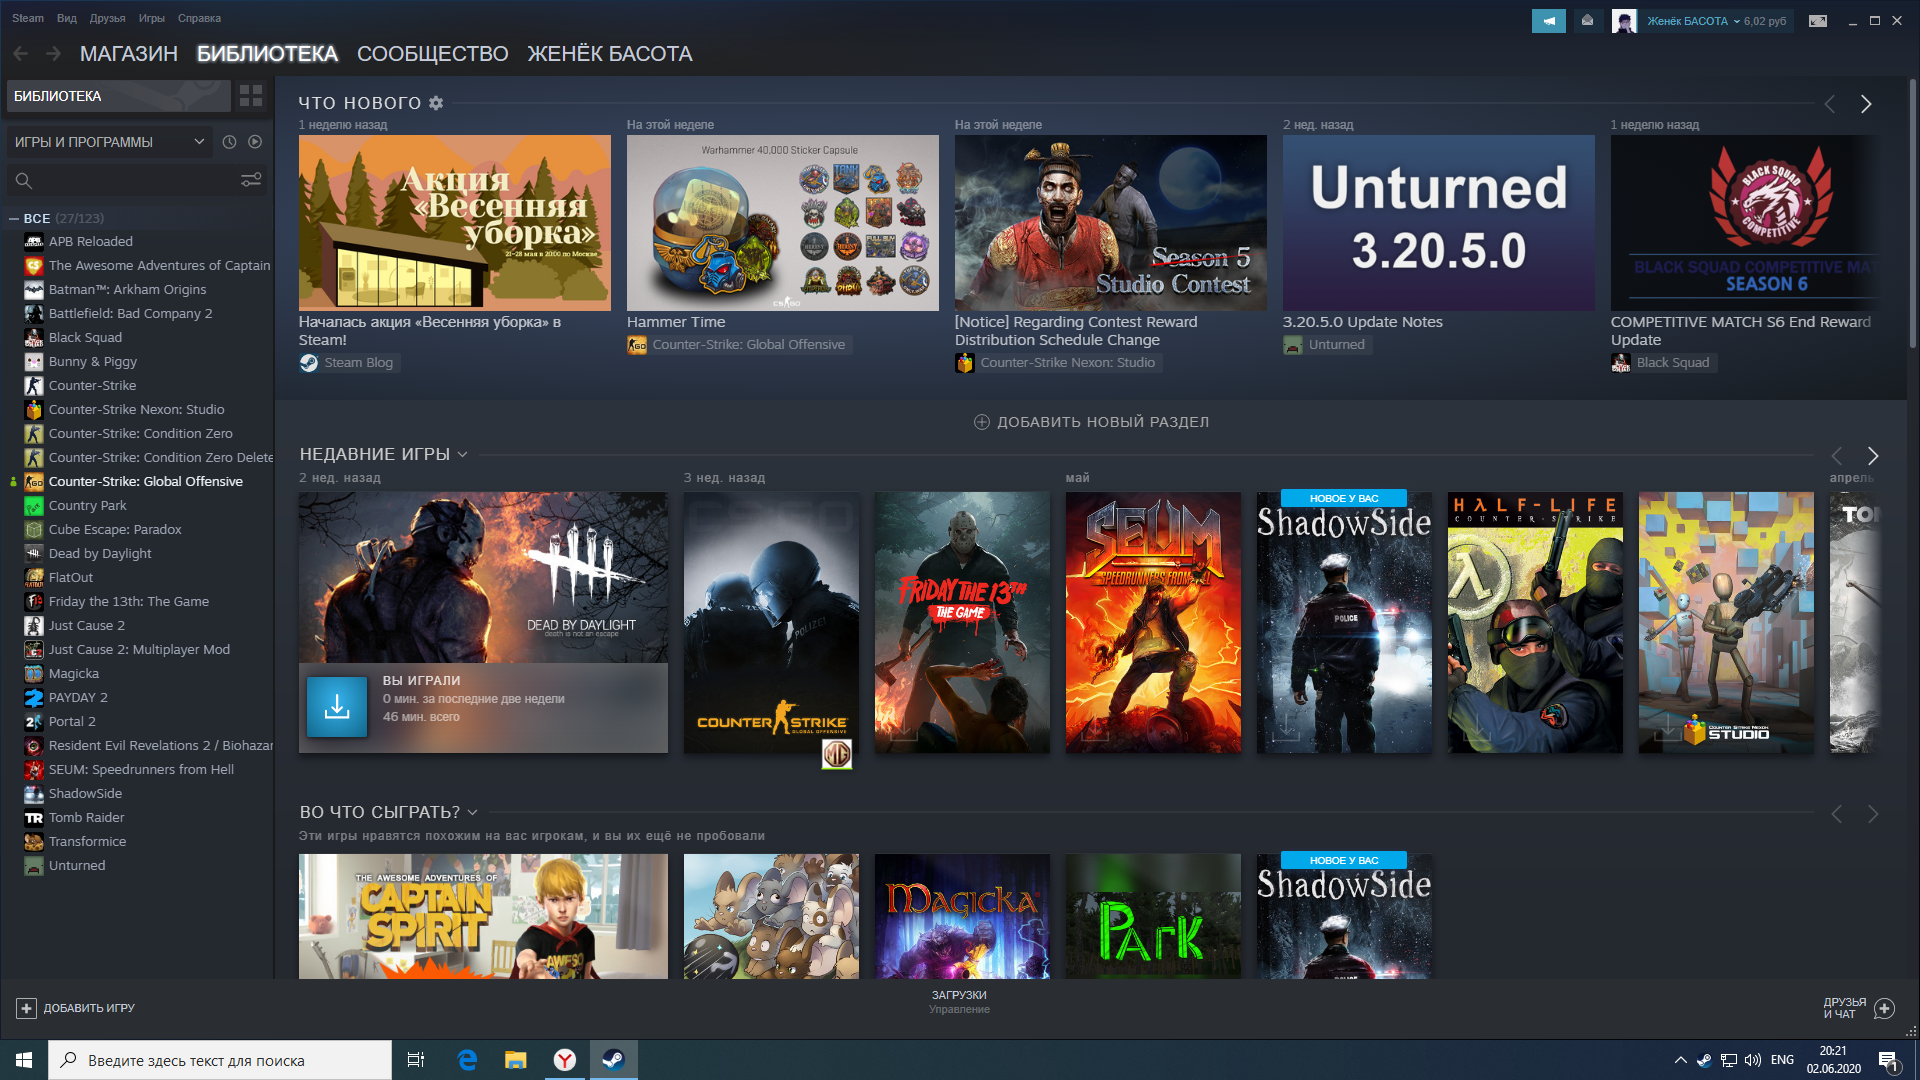1920x1080 pixels.
Task: Select PAYDAY 2 in the games list
Action: click(78, 698)
